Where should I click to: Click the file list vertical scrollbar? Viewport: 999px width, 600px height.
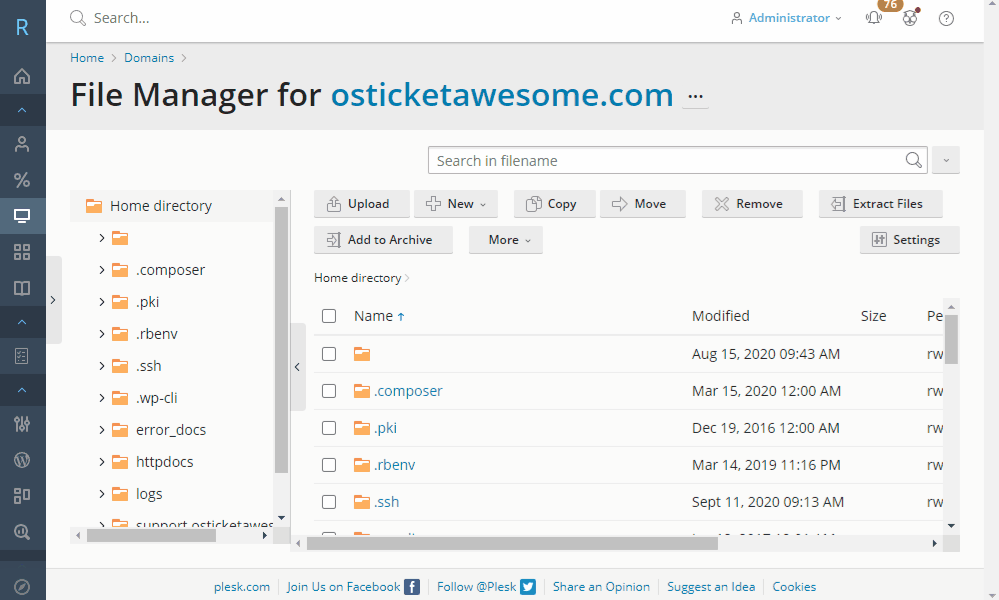click(x=951, y=339)
